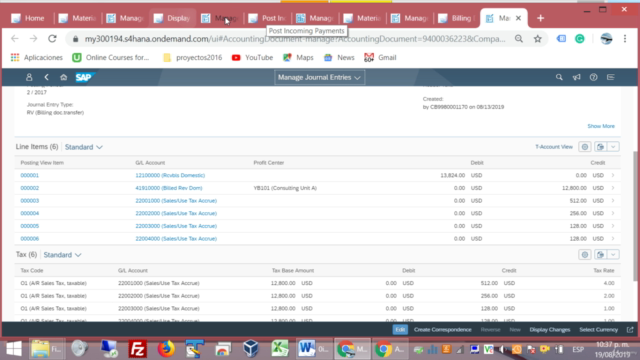
Task: Open G/L account 41910000 Billed Rev Dom
Action: [169, 188]
